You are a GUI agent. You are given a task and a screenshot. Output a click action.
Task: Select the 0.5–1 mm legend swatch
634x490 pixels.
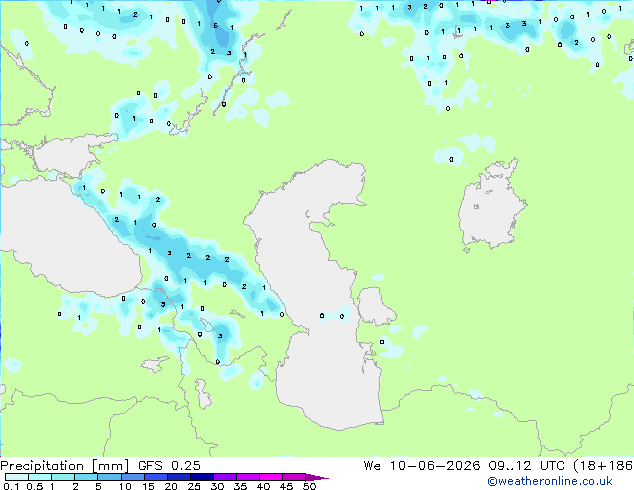[40, 477]
